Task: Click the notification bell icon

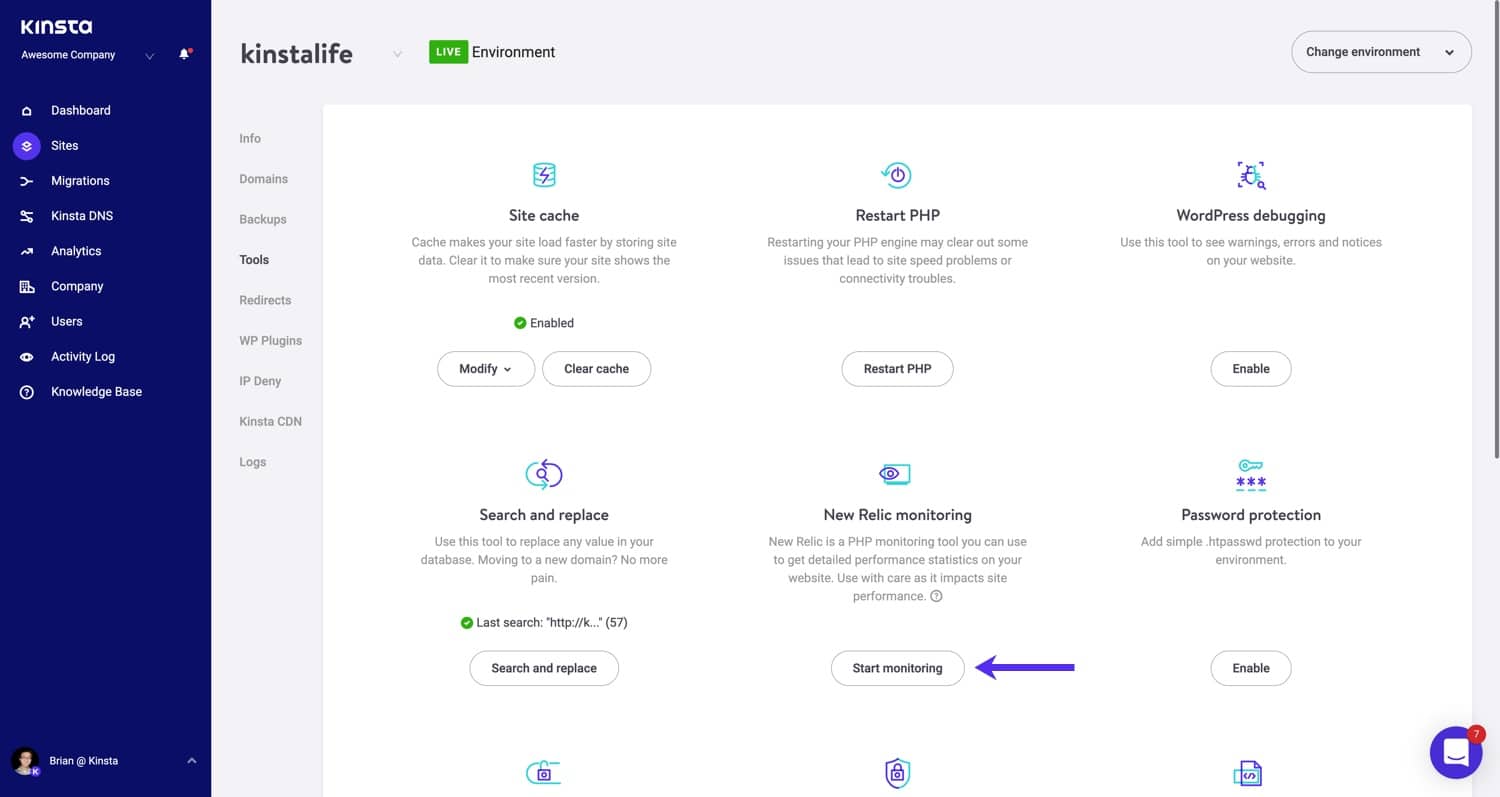Action: [184, 54]
